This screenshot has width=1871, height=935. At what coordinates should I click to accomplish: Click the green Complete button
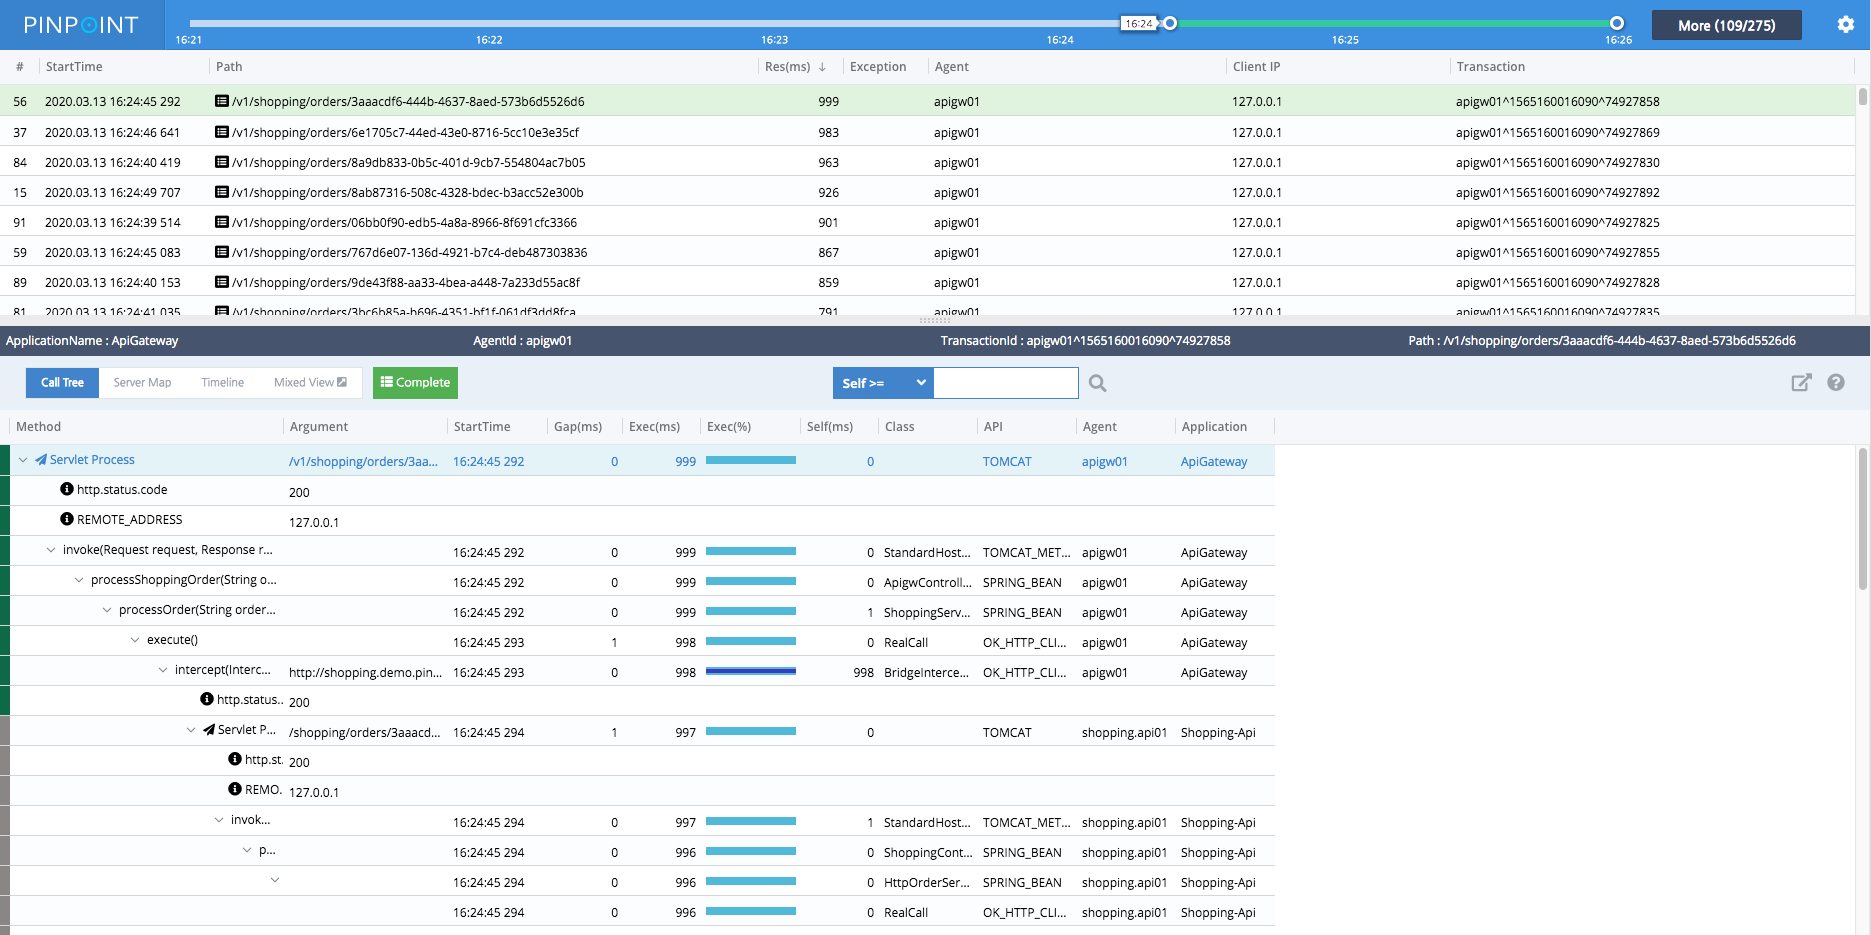point(415,382)
